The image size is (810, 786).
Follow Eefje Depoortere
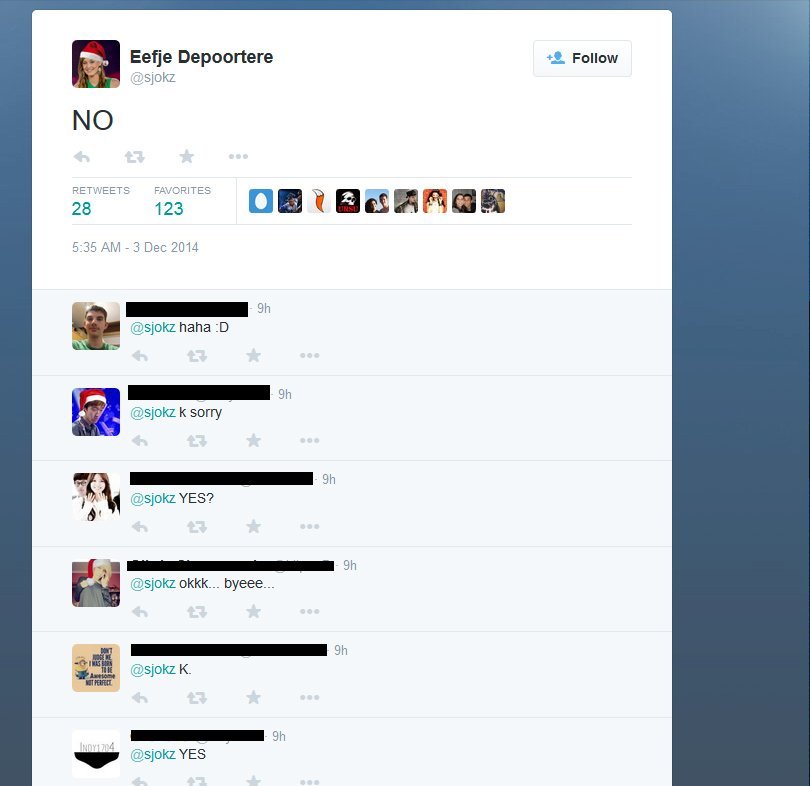click(582, 58)
